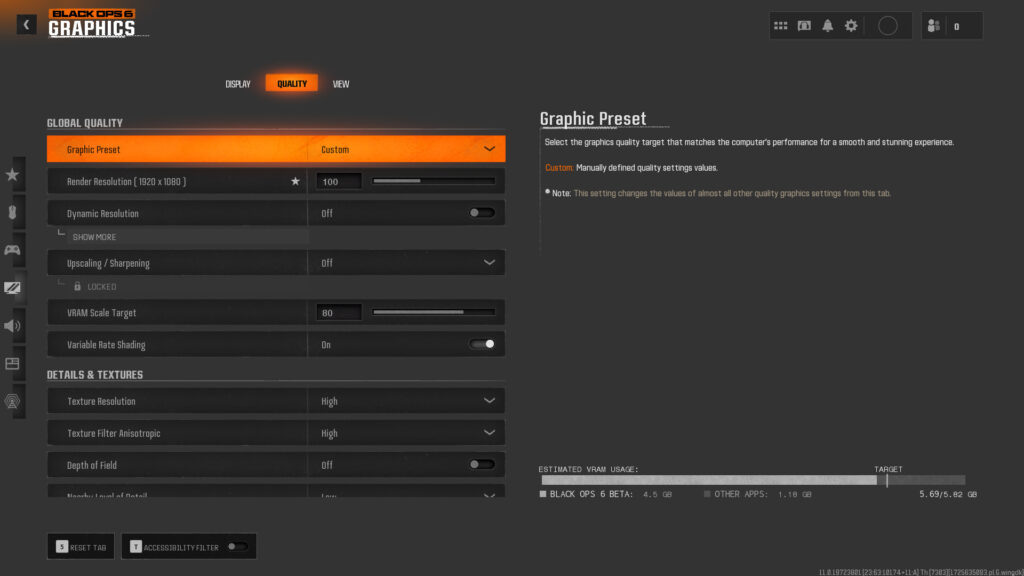Open the grid menu icon in the top bar

[781, 26]
